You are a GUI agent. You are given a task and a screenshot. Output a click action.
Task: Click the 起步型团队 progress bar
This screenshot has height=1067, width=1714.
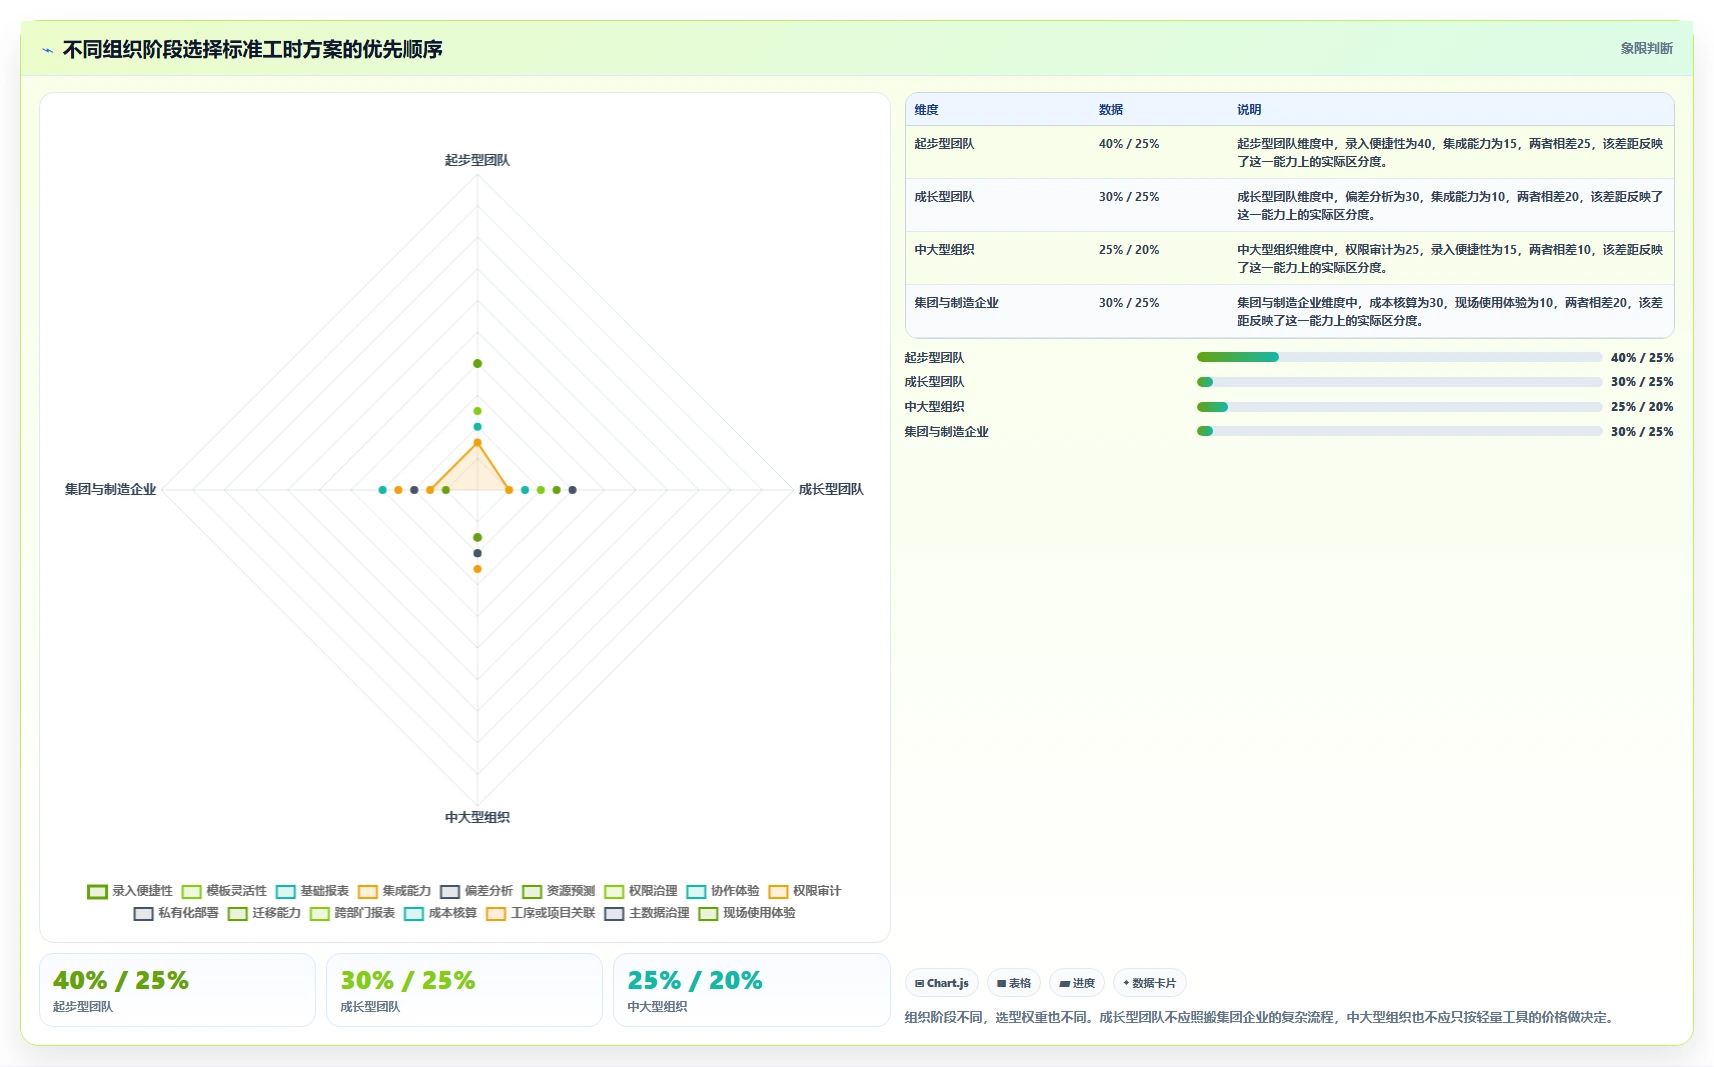click(x=1399, y=357)
